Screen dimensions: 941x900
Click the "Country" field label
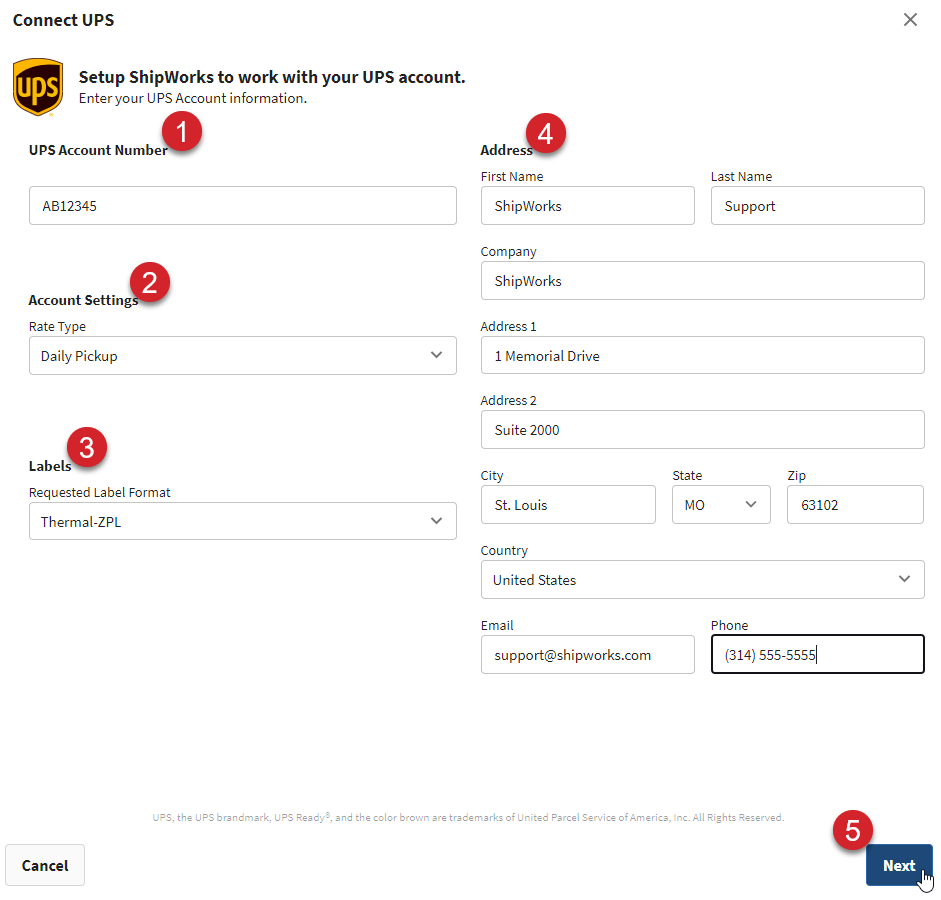(504, 551)
